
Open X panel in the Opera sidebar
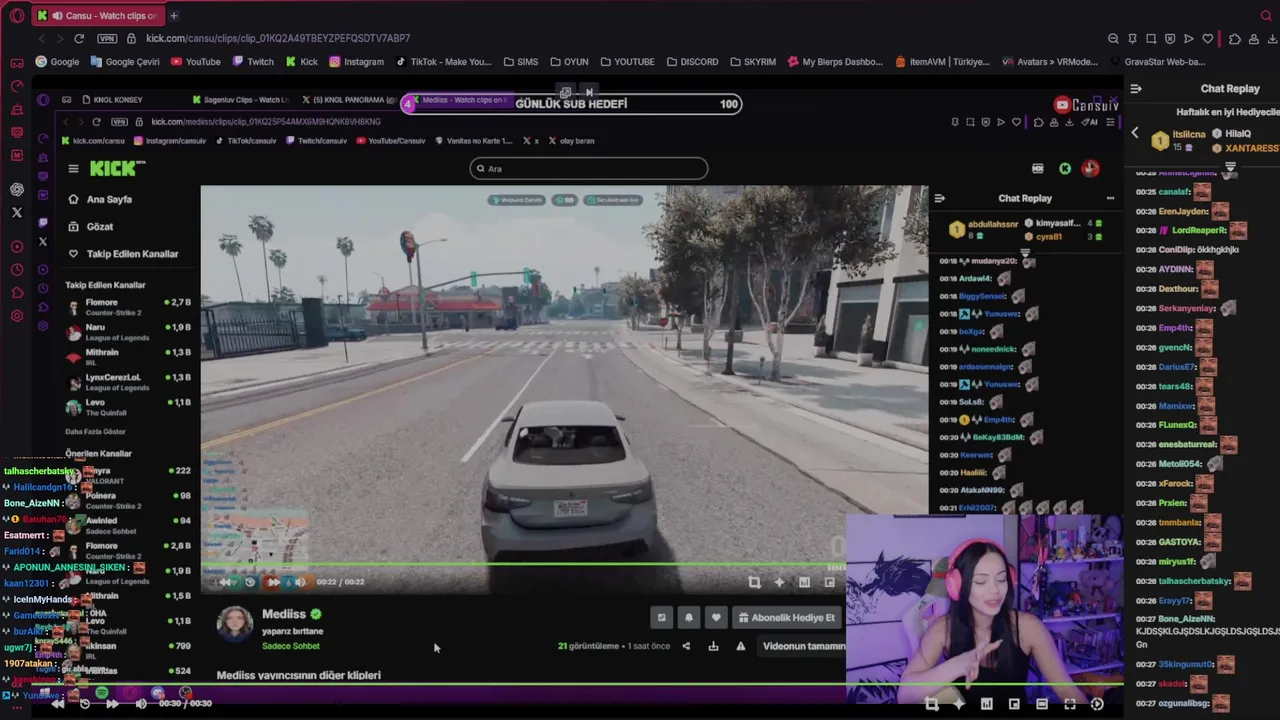pyautogui.click(x=17, y=212)
